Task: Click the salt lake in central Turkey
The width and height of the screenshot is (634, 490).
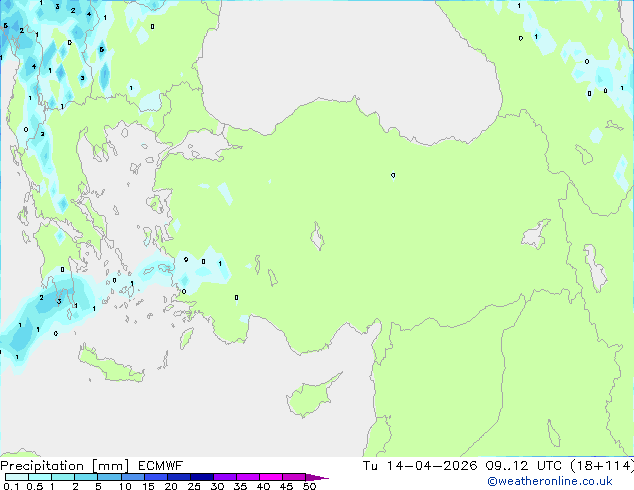Action: (319, 239)
